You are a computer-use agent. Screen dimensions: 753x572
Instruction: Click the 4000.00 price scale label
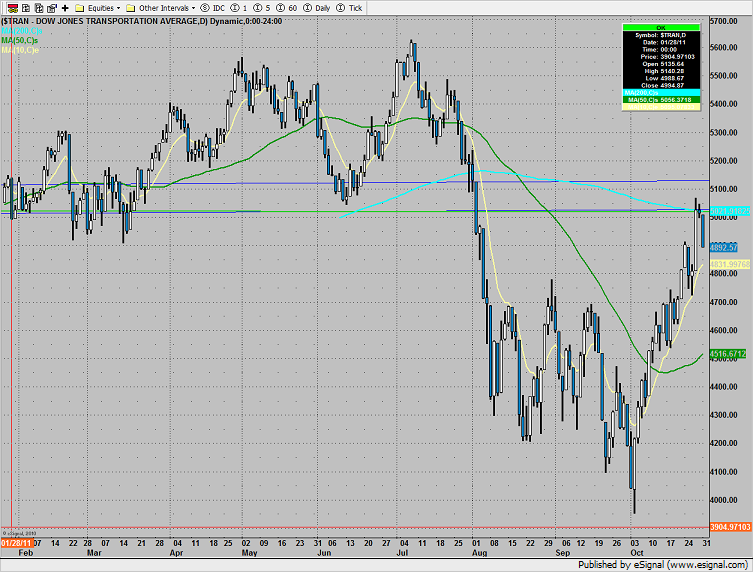724,500
